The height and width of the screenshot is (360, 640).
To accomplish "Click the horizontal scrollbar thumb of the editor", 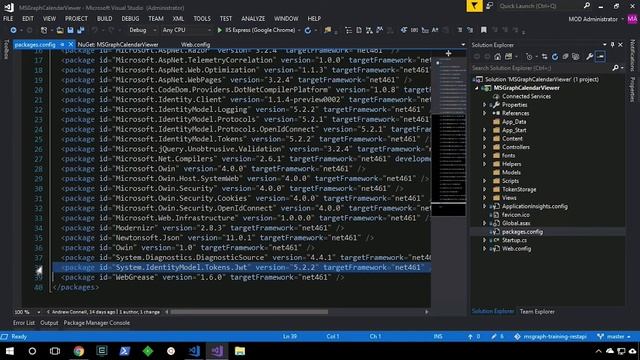I will [249, 312].
